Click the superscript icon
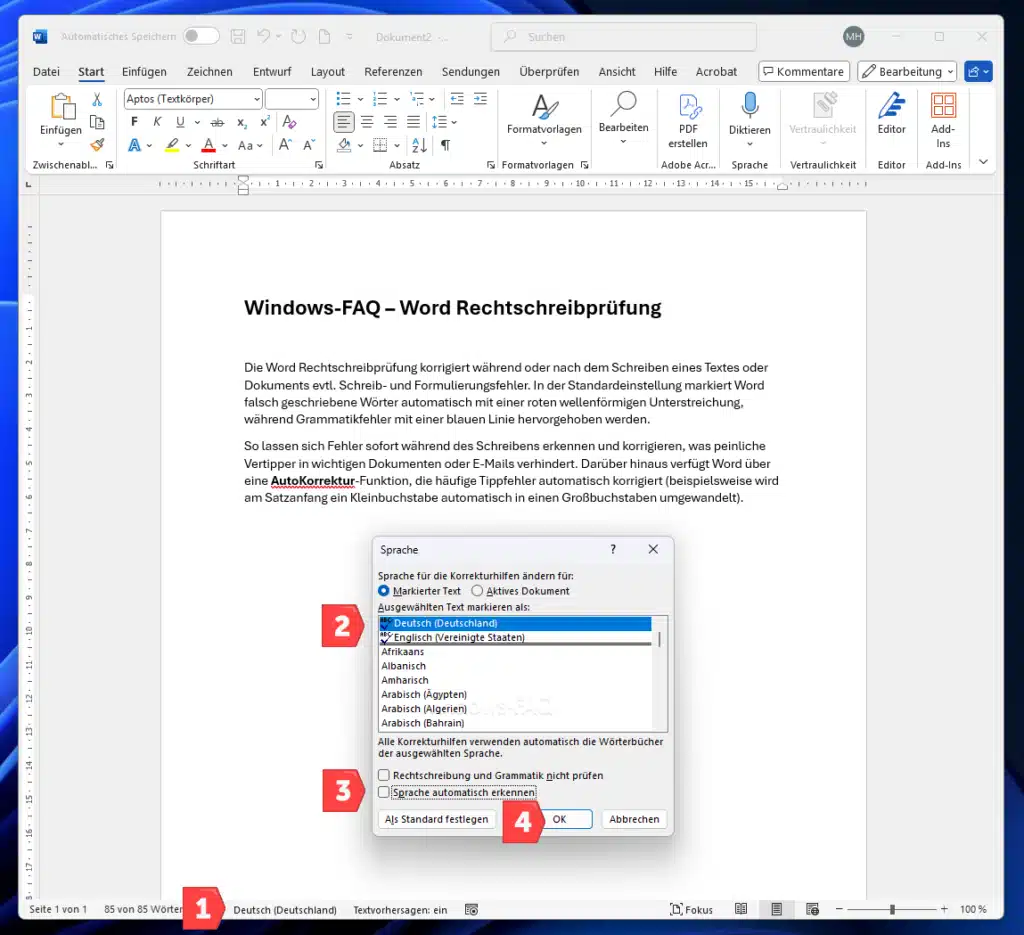The width and height of the screenshot is (1024, 935). (264, 121)
